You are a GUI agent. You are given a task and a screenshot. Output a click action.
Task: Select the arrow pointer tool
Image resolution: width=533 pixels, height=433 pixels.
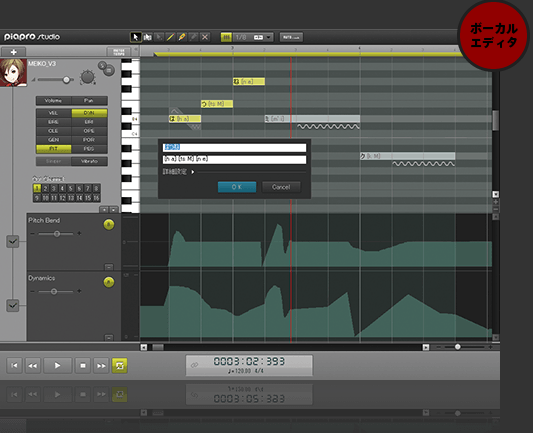pyautogui.click(x=135, y=37)
